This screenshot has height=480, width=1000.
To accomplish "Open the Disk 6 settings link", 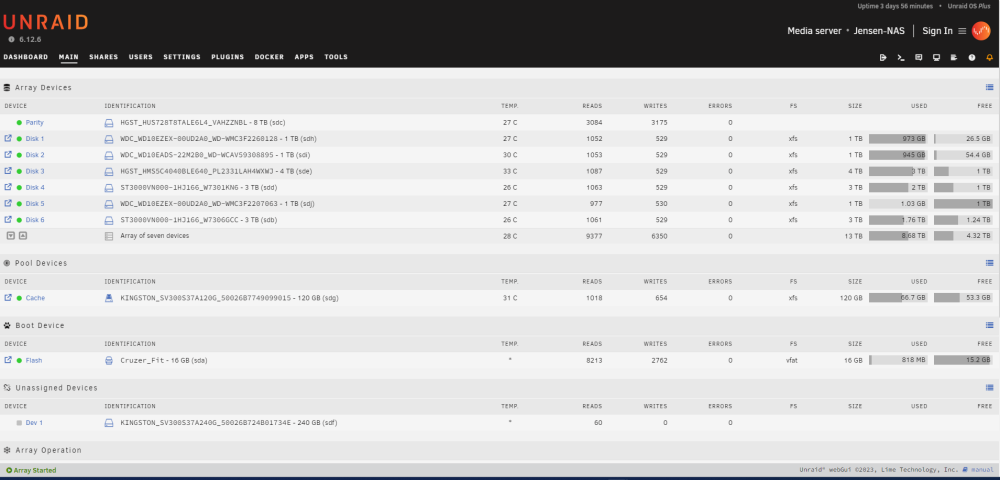I will (x=35, y=220).
